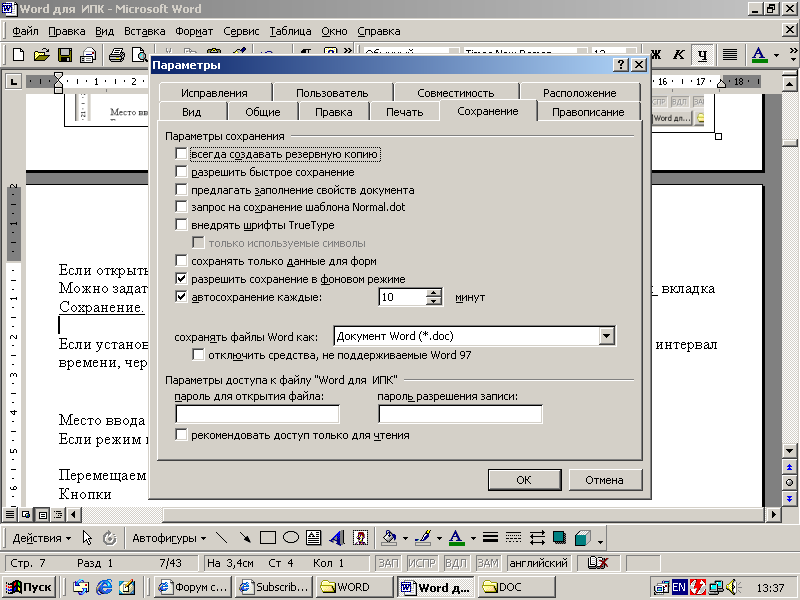Click the Line Color brush swatch

[x=423, y=538]
